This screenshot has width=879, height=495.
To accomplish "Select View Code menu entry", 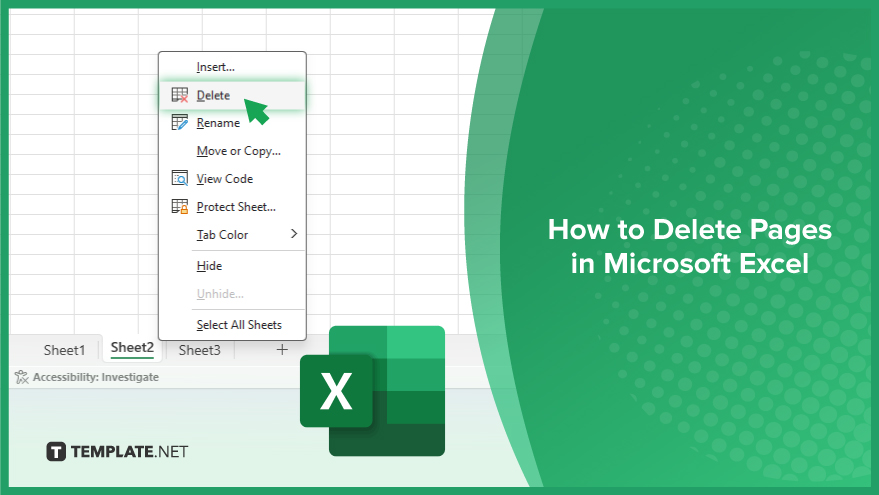I will pyautogui.click(x=232, y=179).
